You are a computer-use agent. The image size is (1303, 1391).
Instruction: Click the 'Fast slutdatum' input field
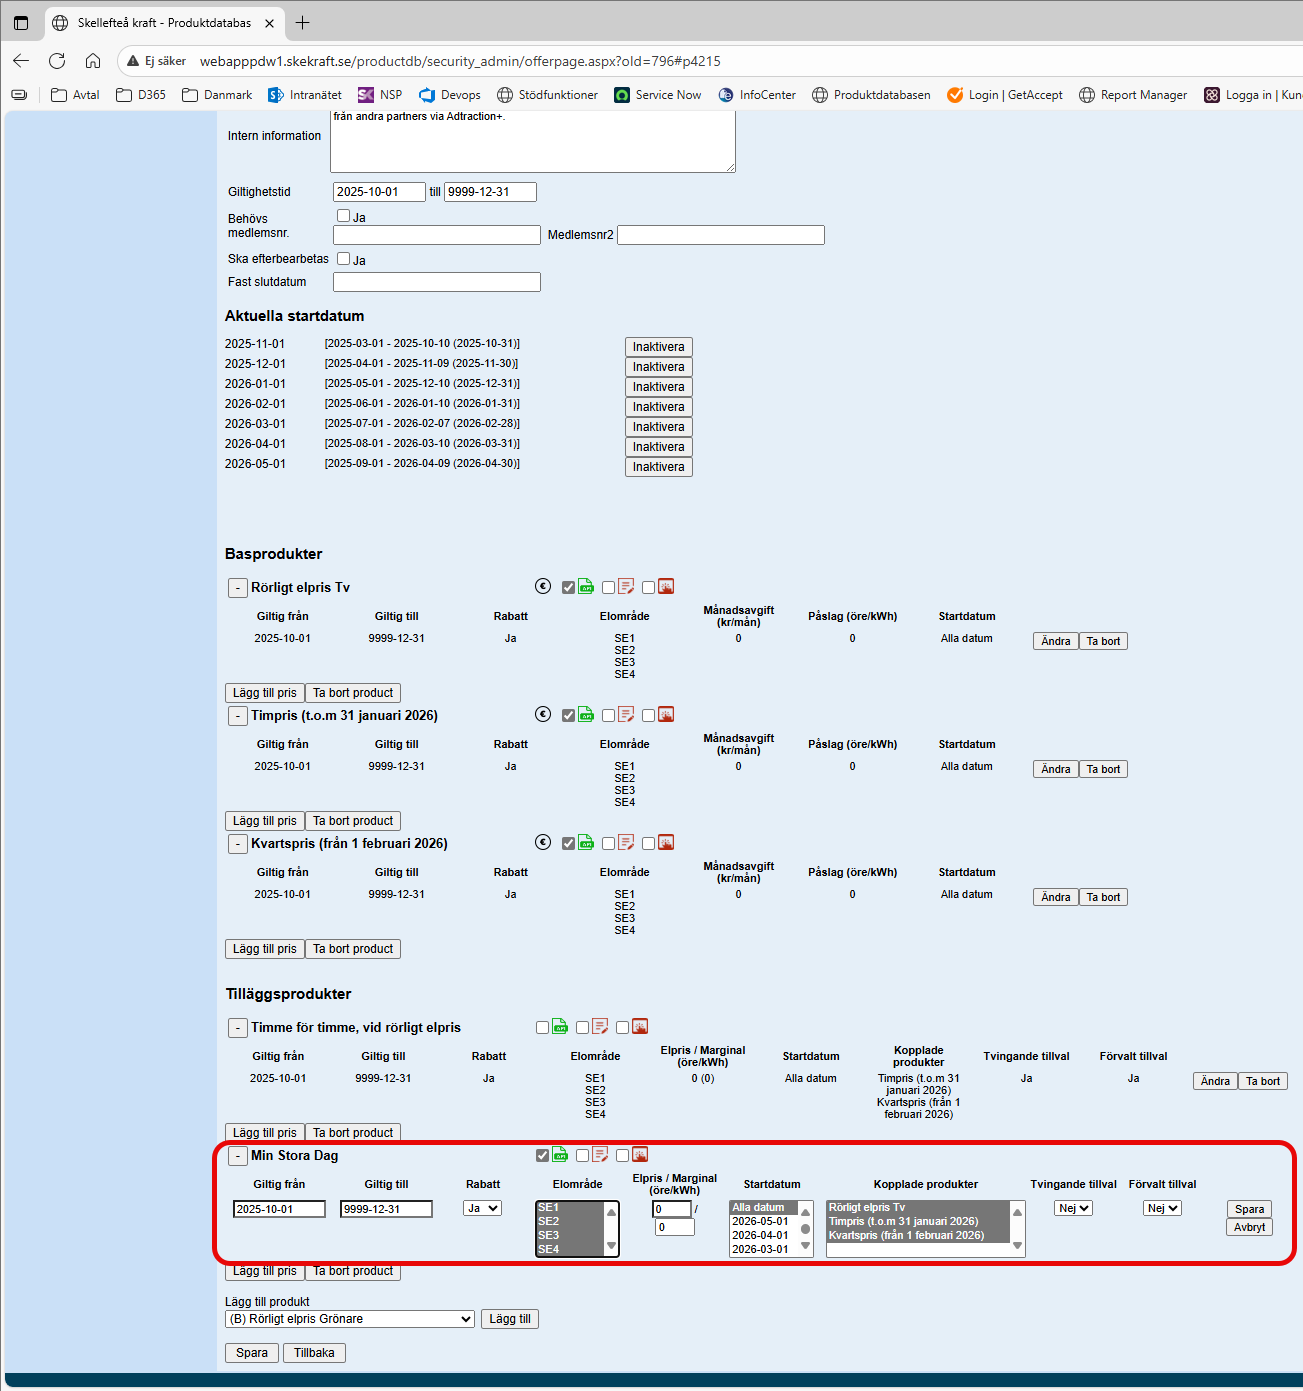[437, 282]
